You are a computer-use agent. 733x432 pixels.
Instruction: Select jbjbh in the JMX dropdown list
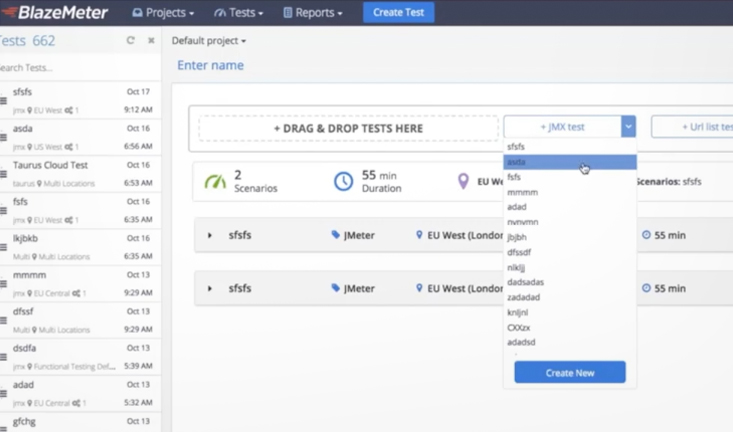570,237
